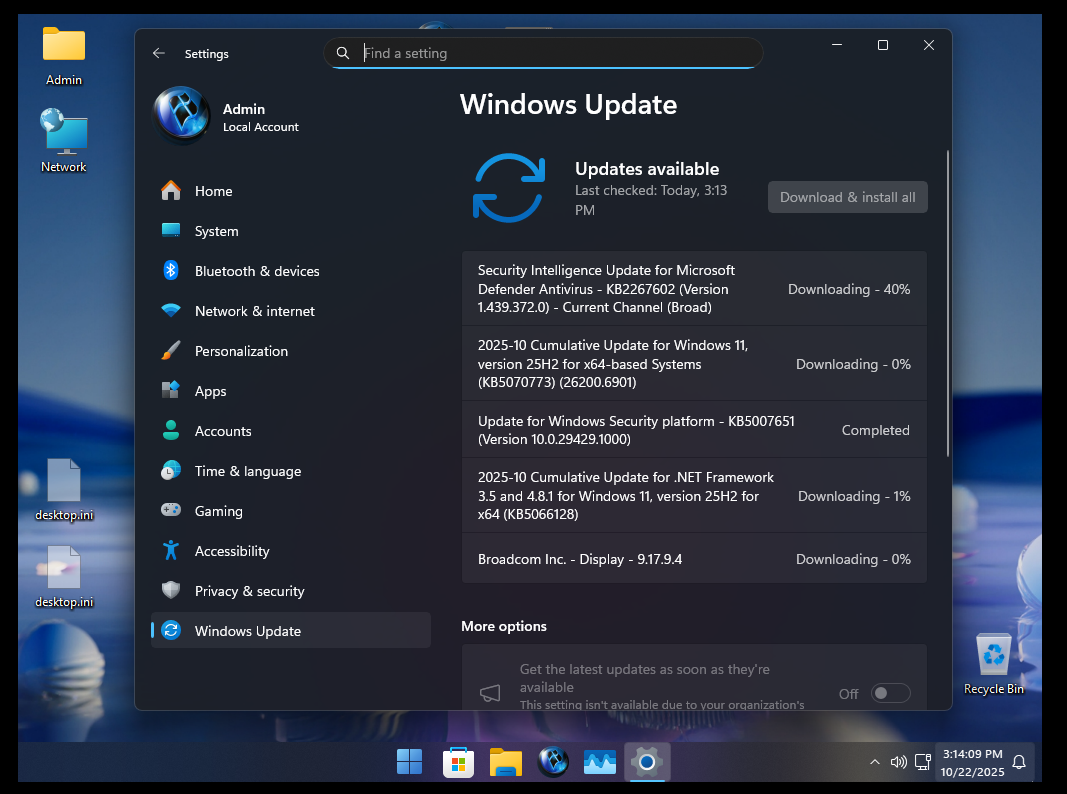Open the notification bell icon
Screen dimensions: 1067x794
point(1019,762)
